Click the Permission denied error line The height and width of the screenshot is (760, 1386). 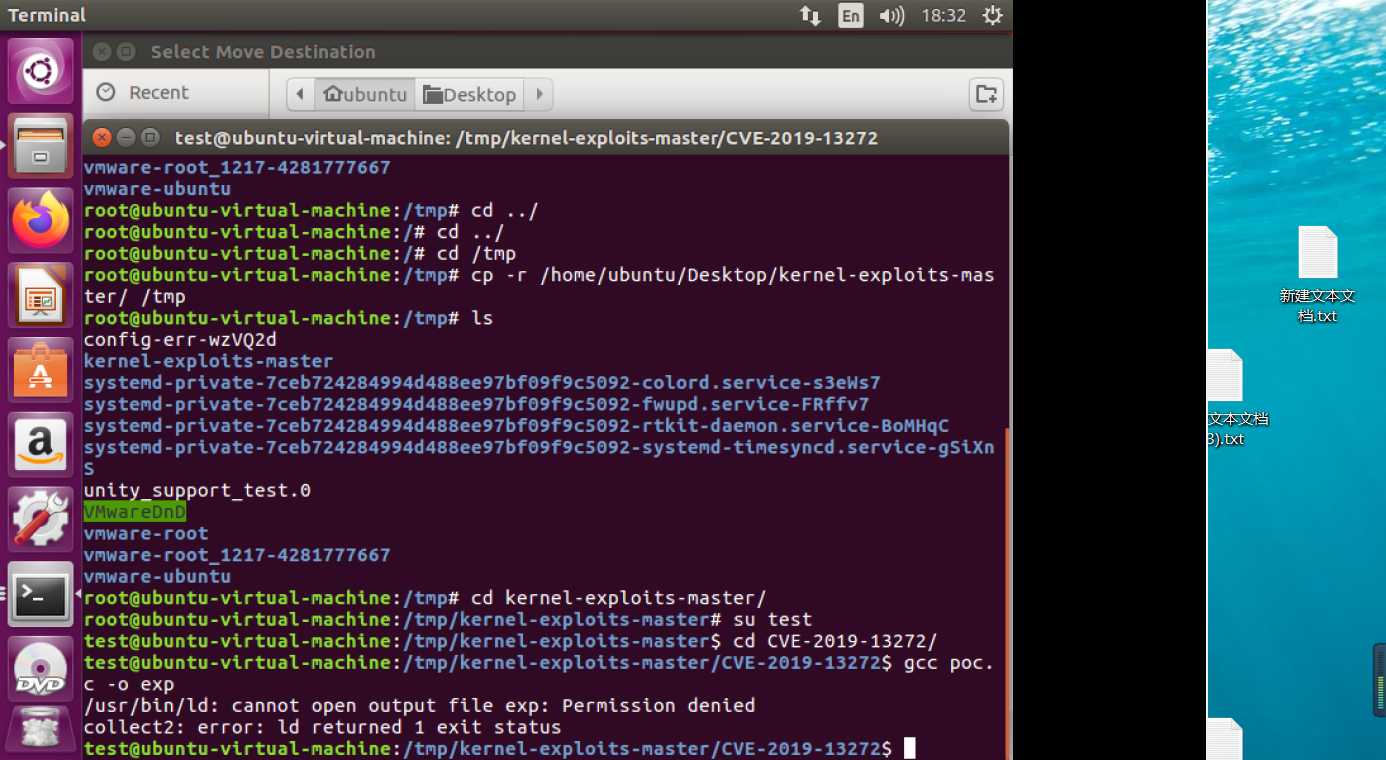(419, 706)
